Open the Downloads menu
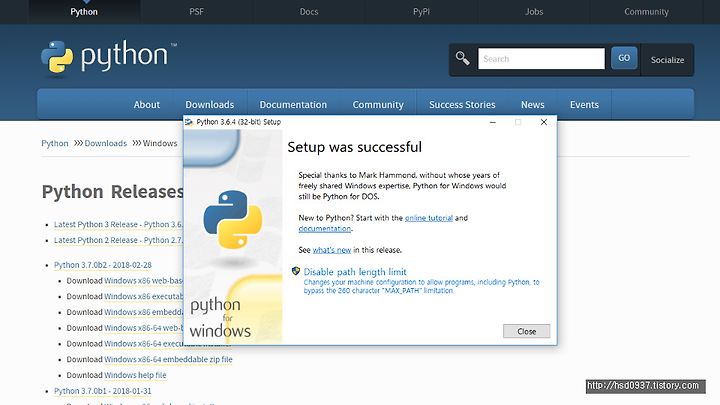This screenshot has width=720, height=405. [210, 105]
